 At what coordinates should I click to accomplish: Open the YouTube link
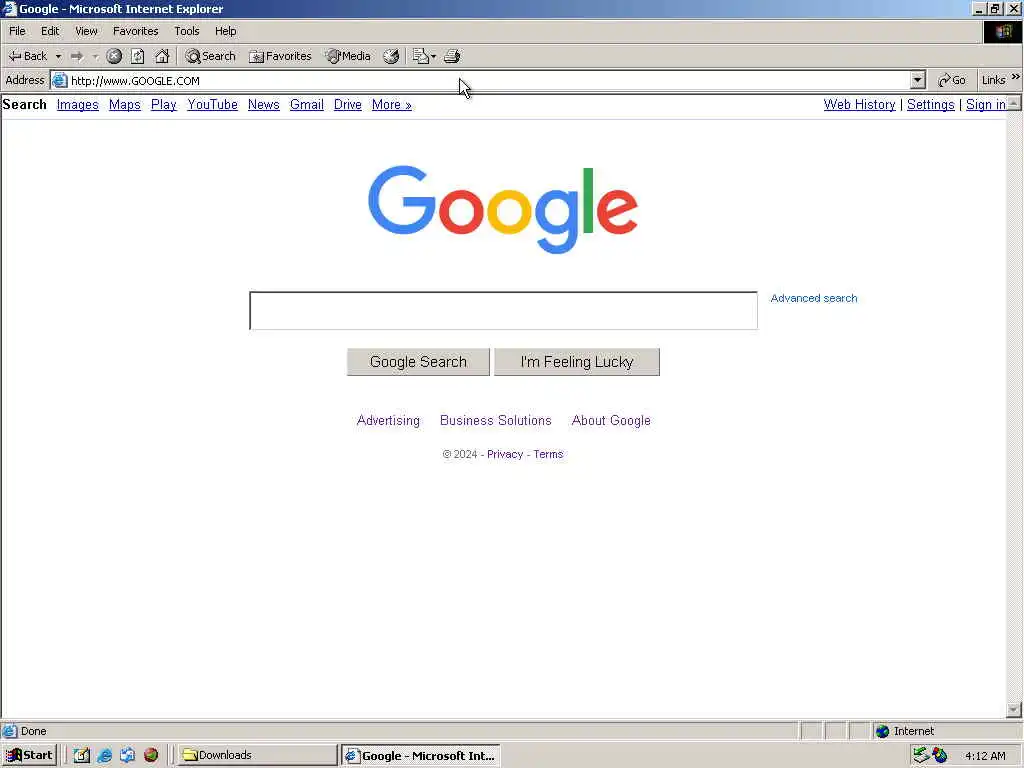pyautogui.click(x=212, y=104)
